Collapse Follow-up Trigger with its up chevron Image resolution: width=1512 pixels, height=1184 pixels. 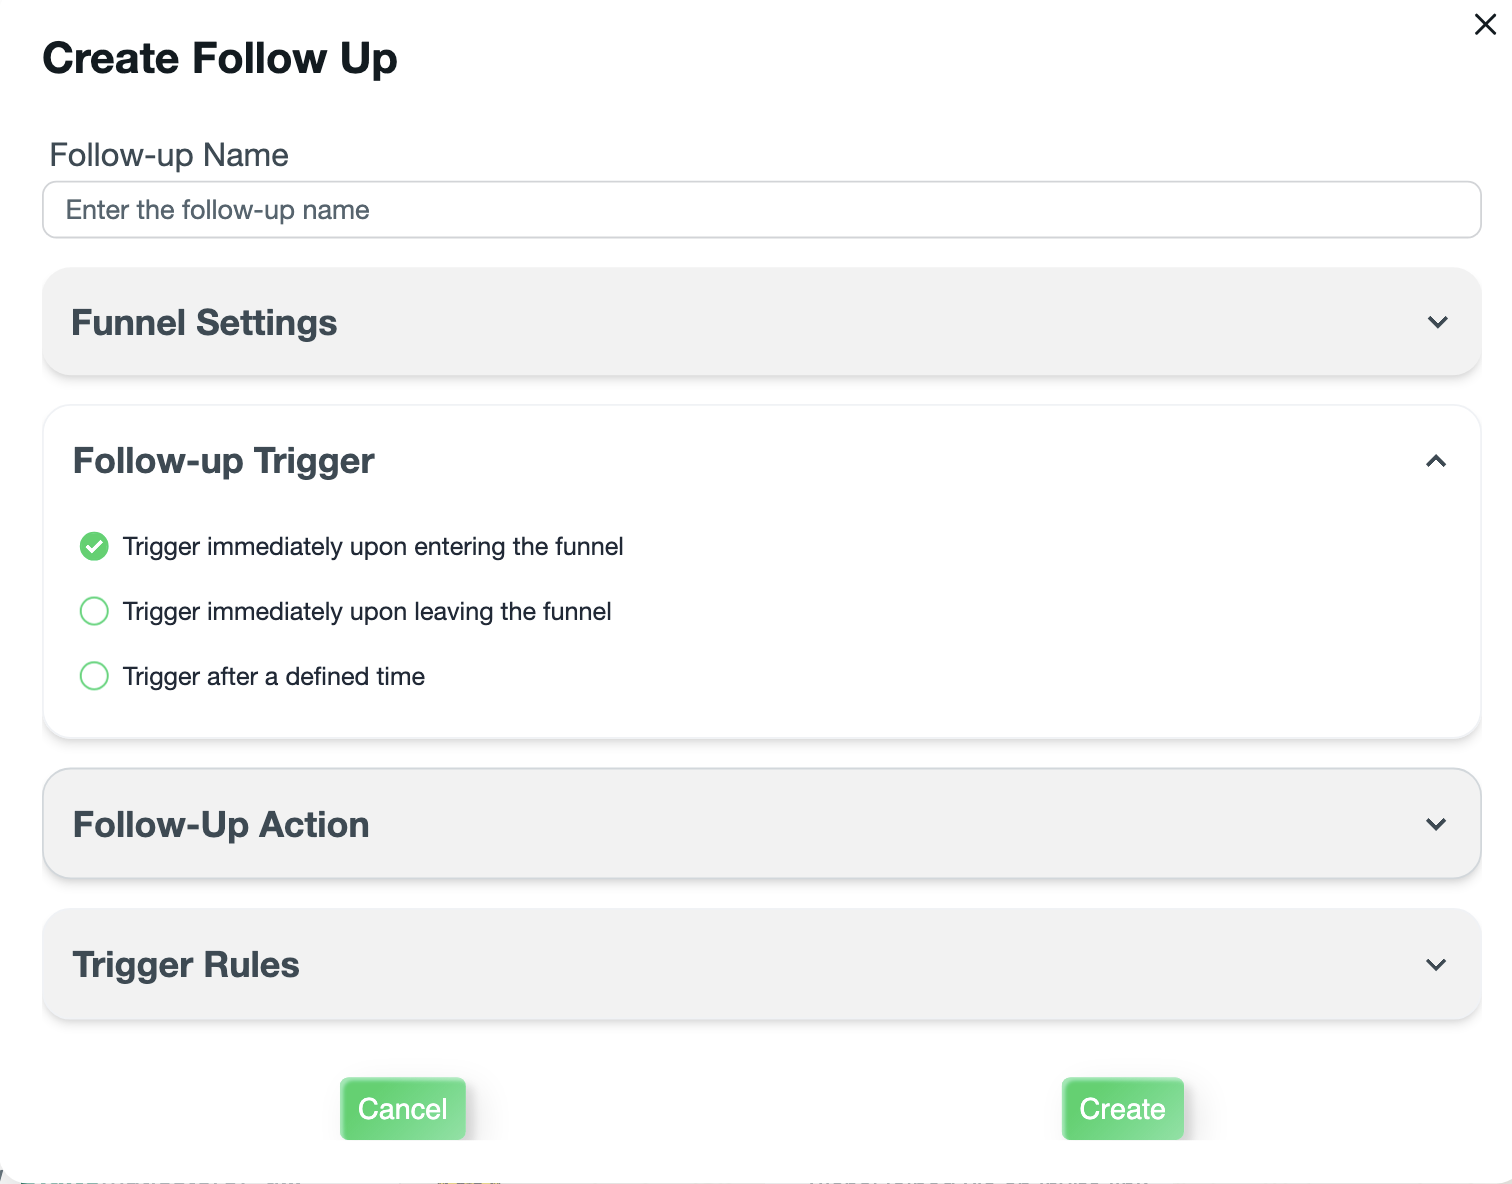1436,461
